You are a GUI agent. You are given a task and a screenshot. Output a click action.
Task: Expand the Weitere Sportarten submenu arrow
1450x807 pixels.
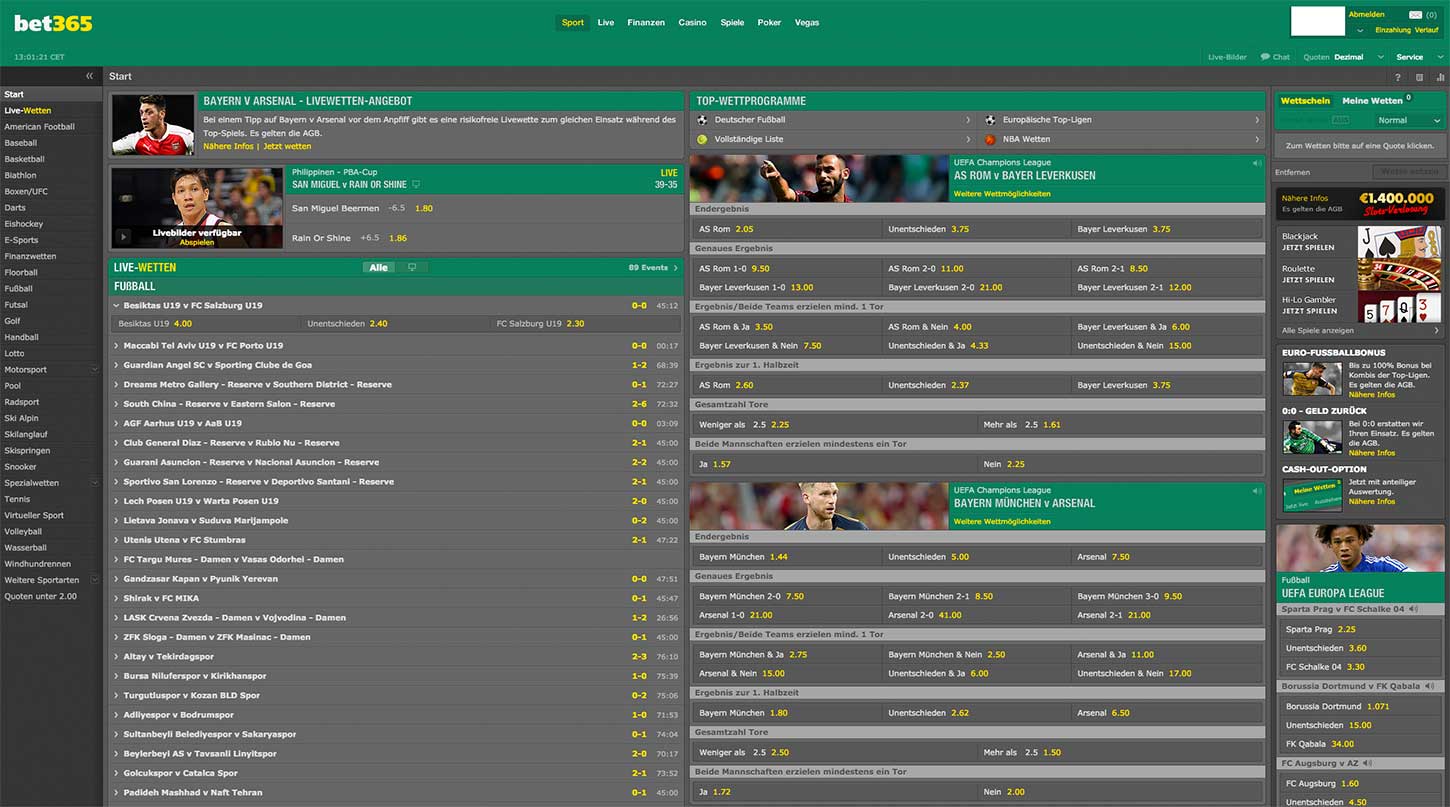click(x=95, y=580)
